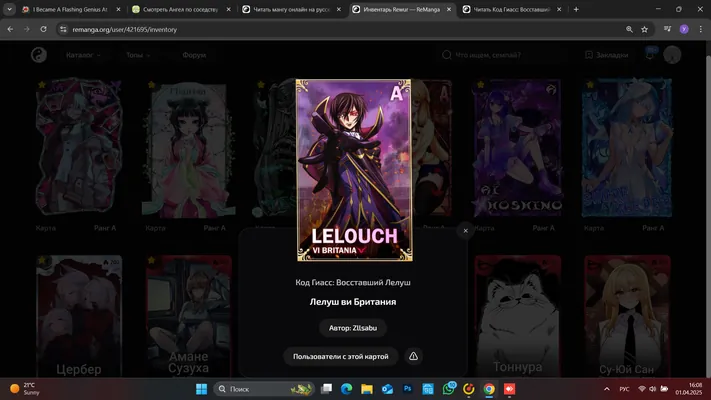Open notifications bell icon
This screenshot has width=711, height=400.
650,55
